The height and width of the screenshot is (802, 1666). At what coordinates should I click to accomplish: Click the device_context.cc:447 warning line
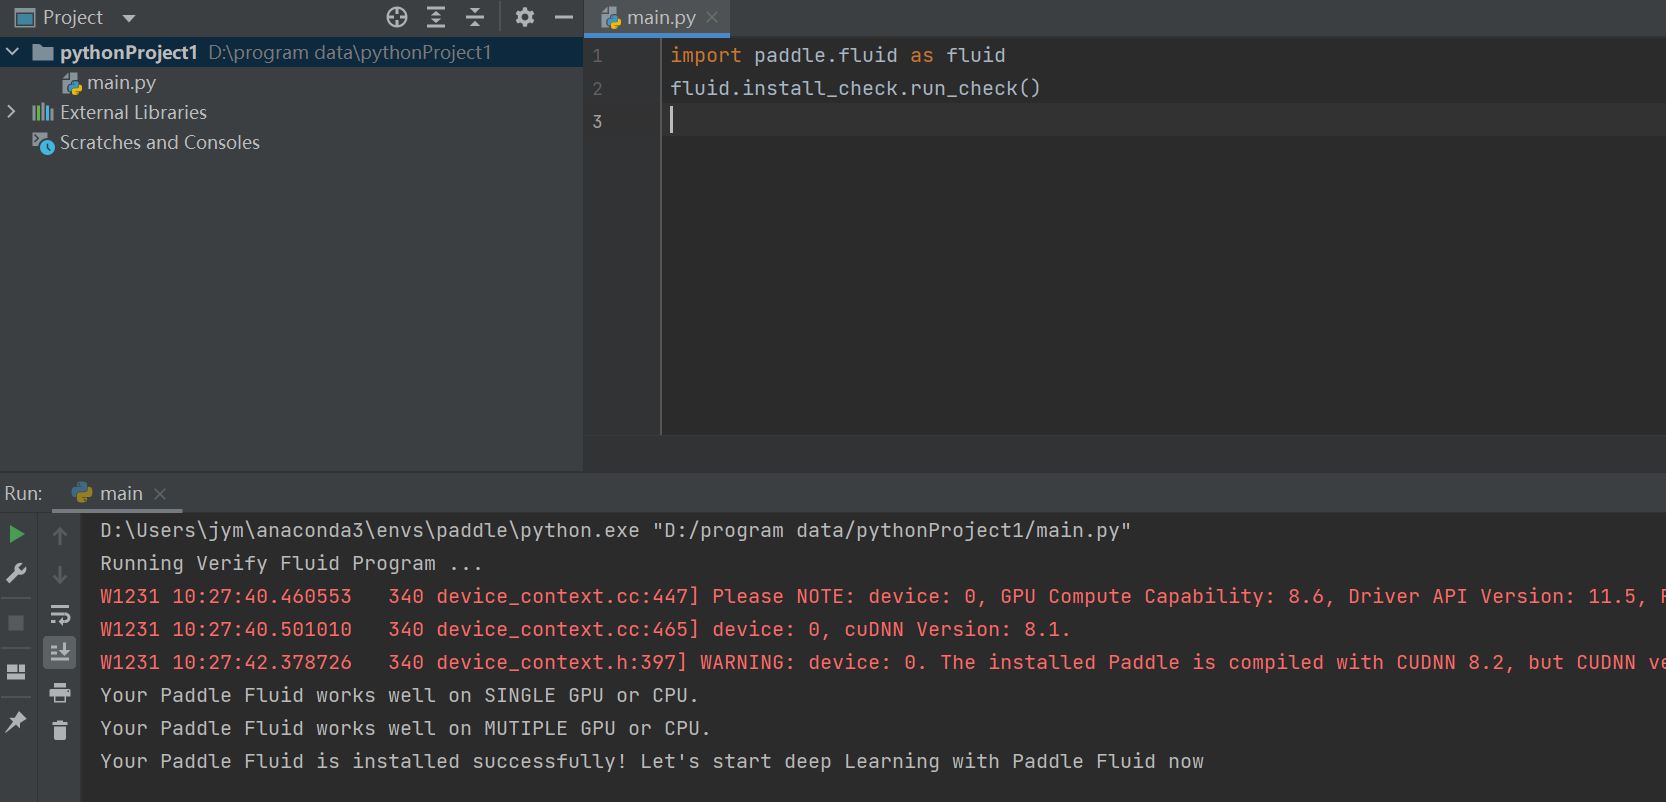[x=883, y=597]
